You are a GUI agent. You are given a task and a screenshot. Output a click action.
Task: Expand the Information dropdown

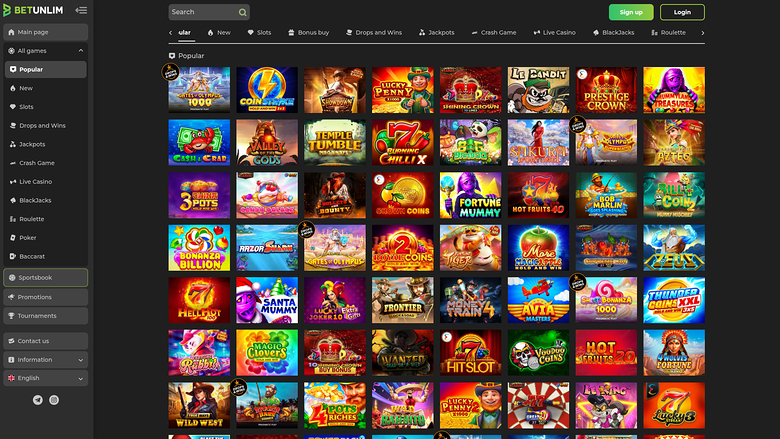click(46, 359)
